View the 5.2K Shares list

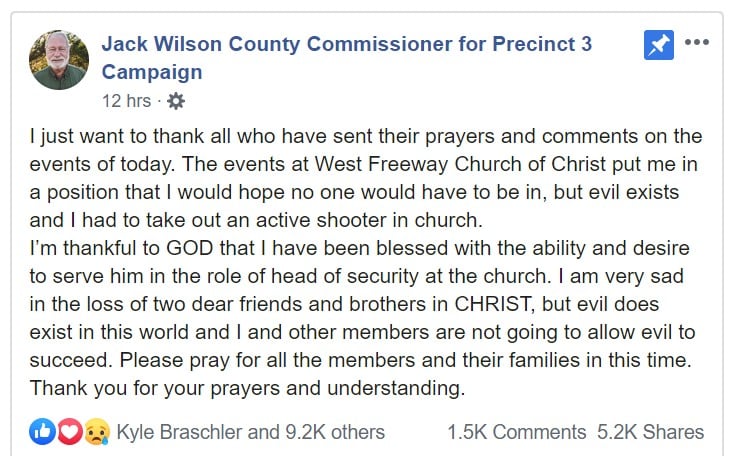click(651, 432)
